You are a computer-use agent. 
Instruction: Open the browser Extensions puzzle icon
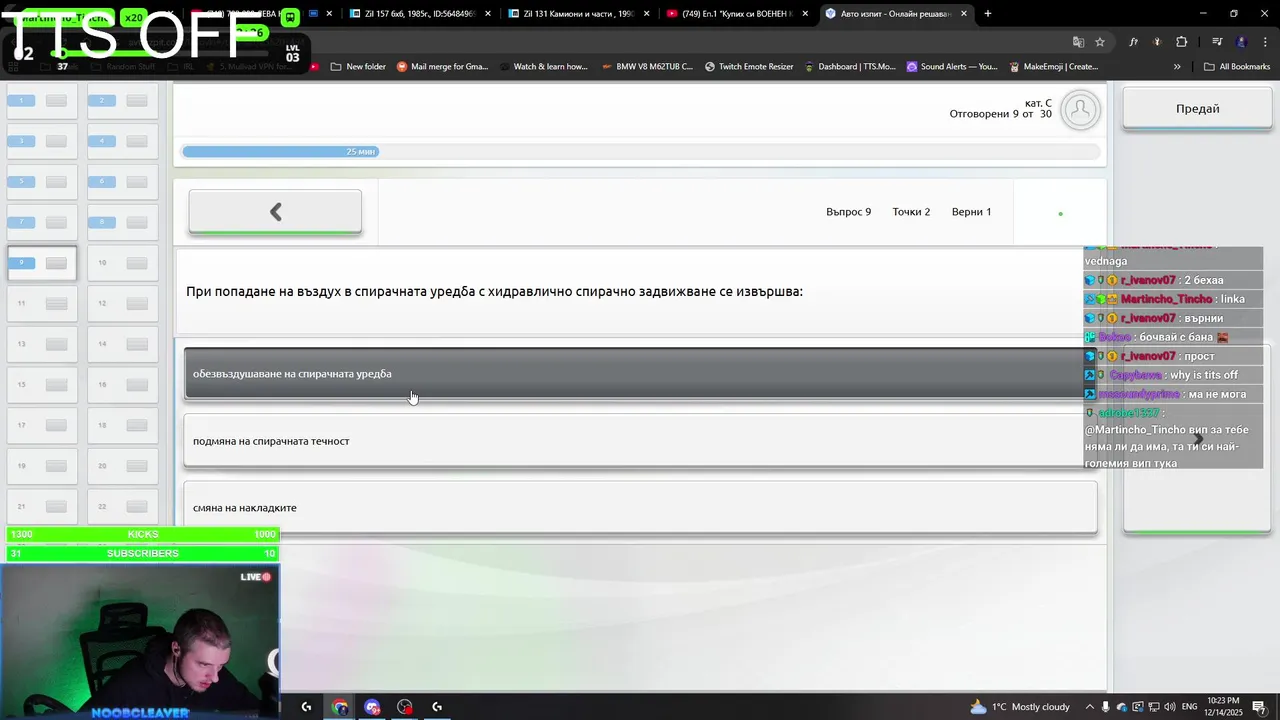1181,42
